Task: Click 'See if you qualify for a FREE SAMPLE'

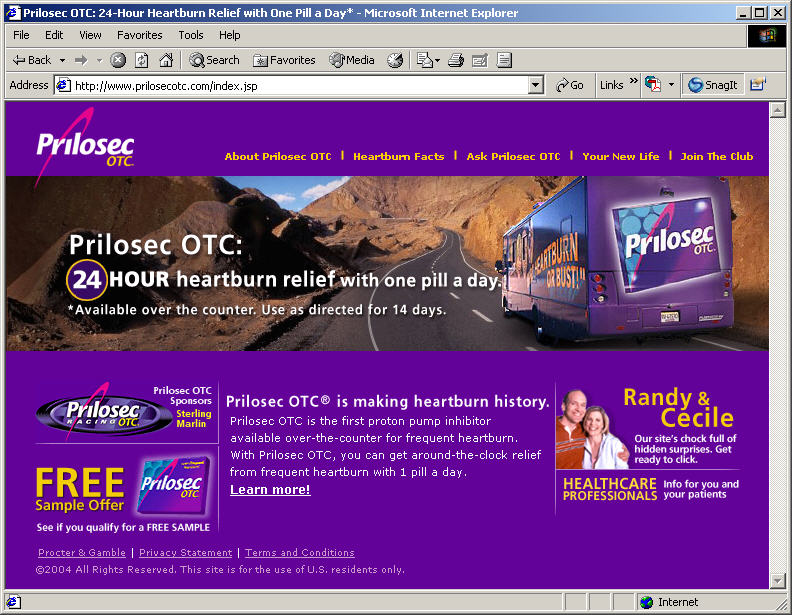Action: (123, 527)
